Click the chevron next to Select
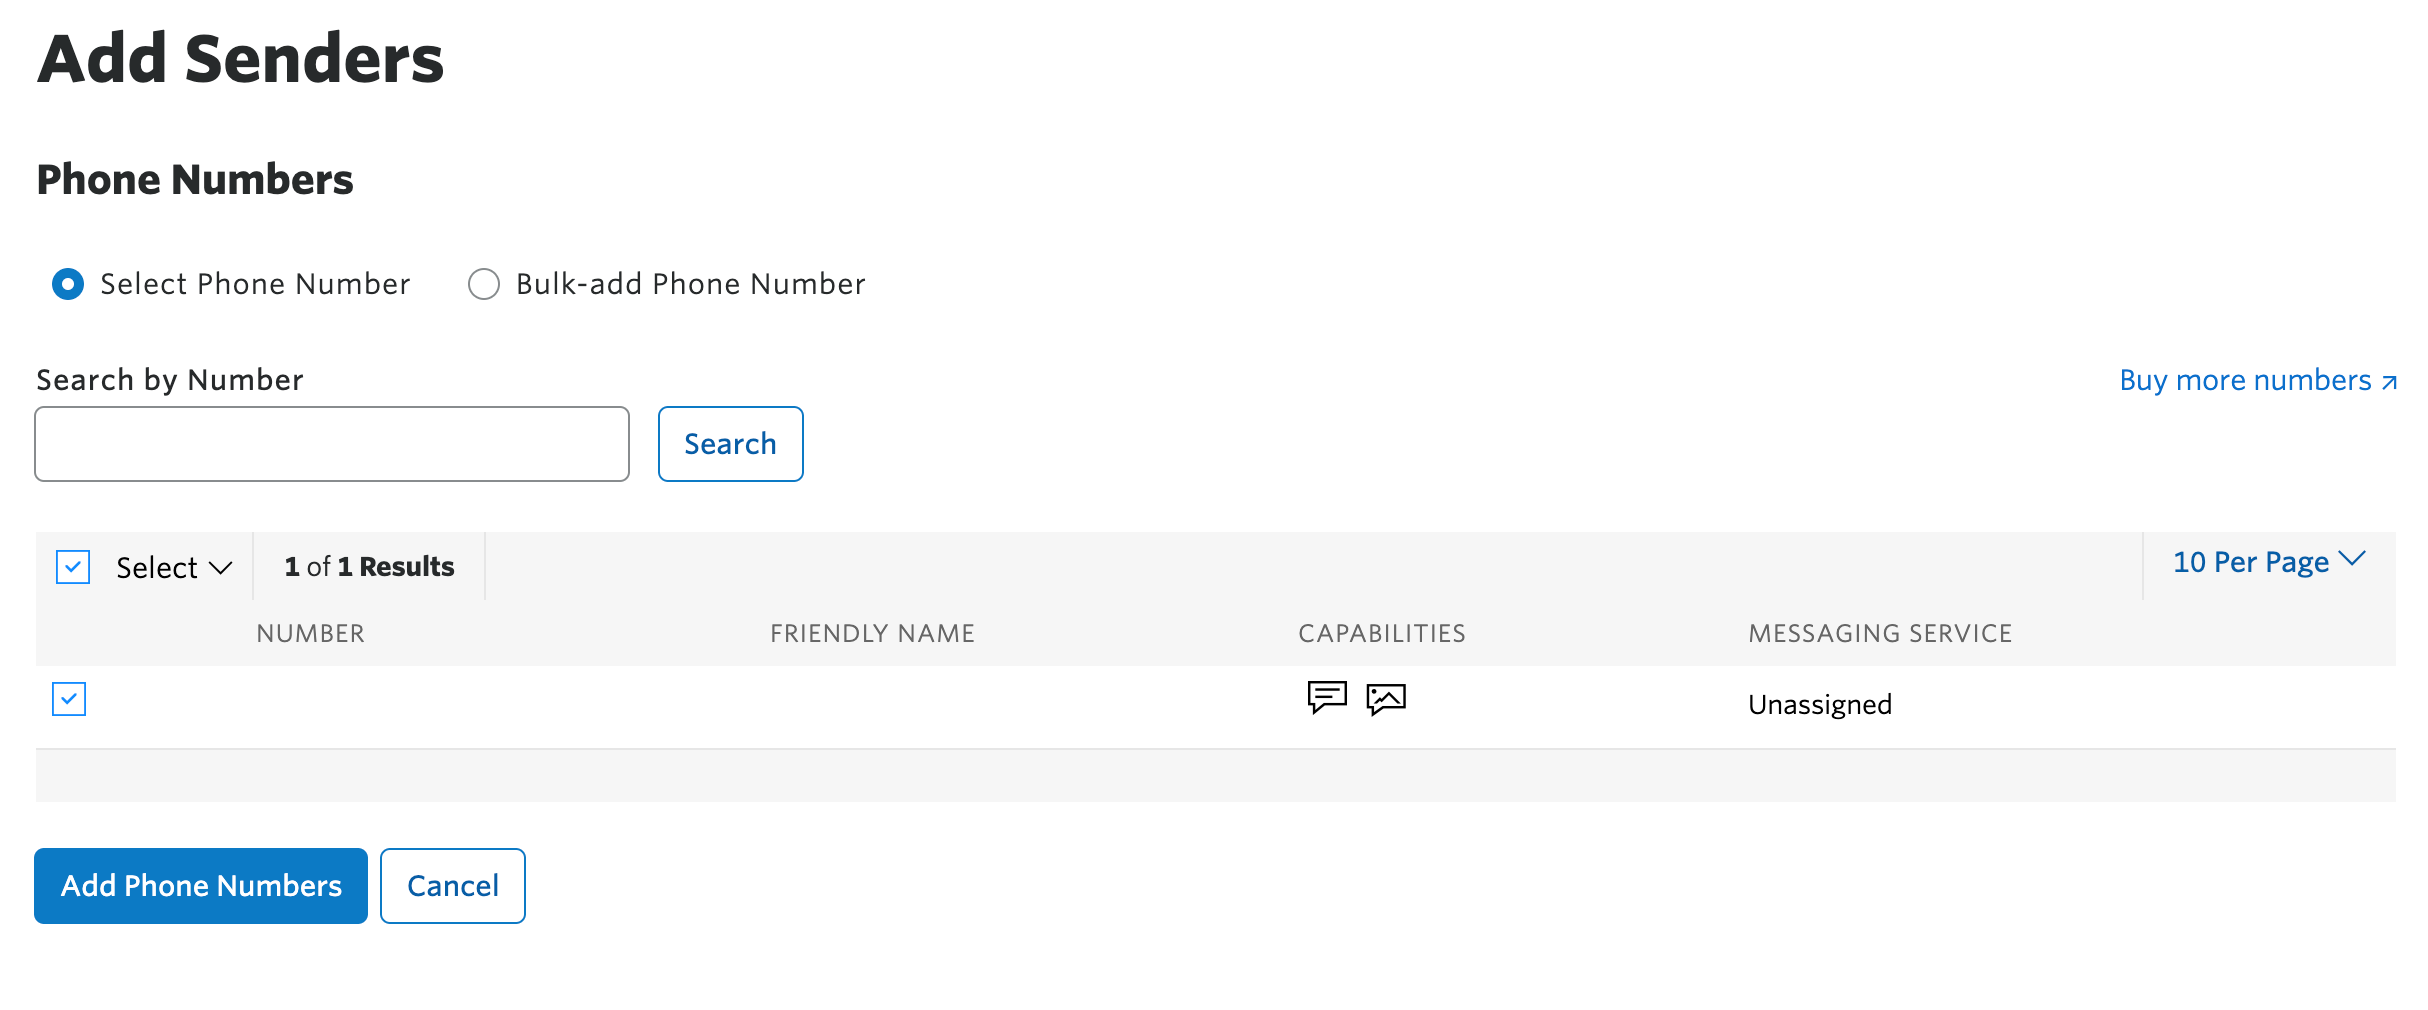 point(219,570)
